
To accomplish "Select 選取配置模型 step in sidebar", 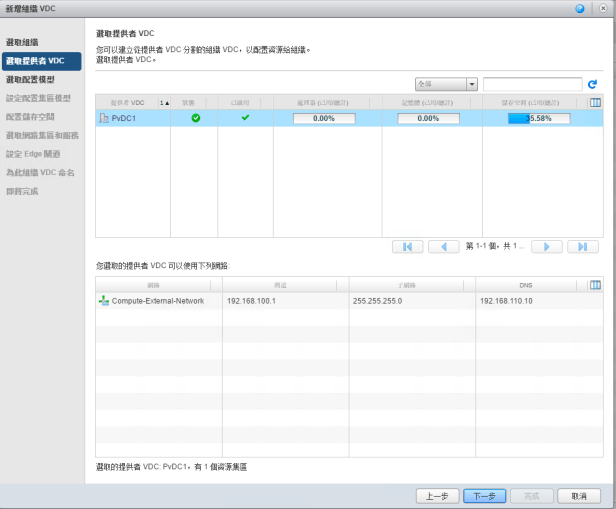I will pos(30,79).
